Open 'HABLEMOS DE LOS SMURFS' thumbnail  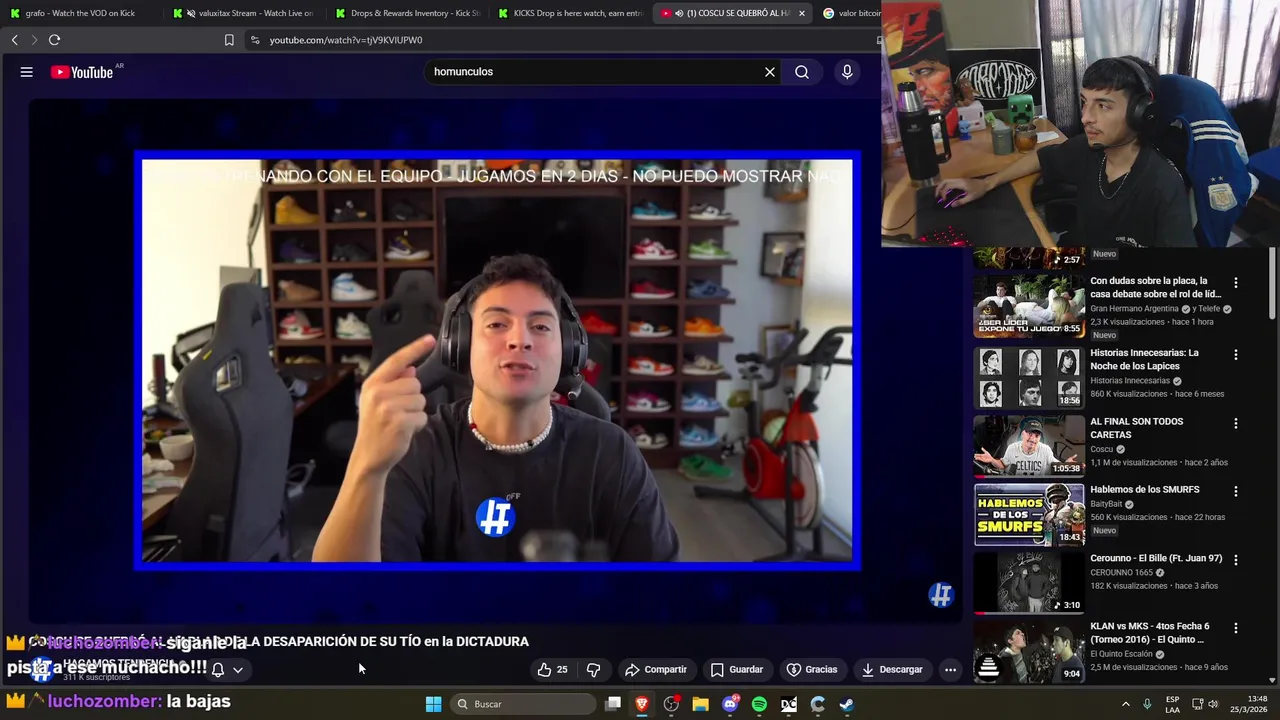1029,514
